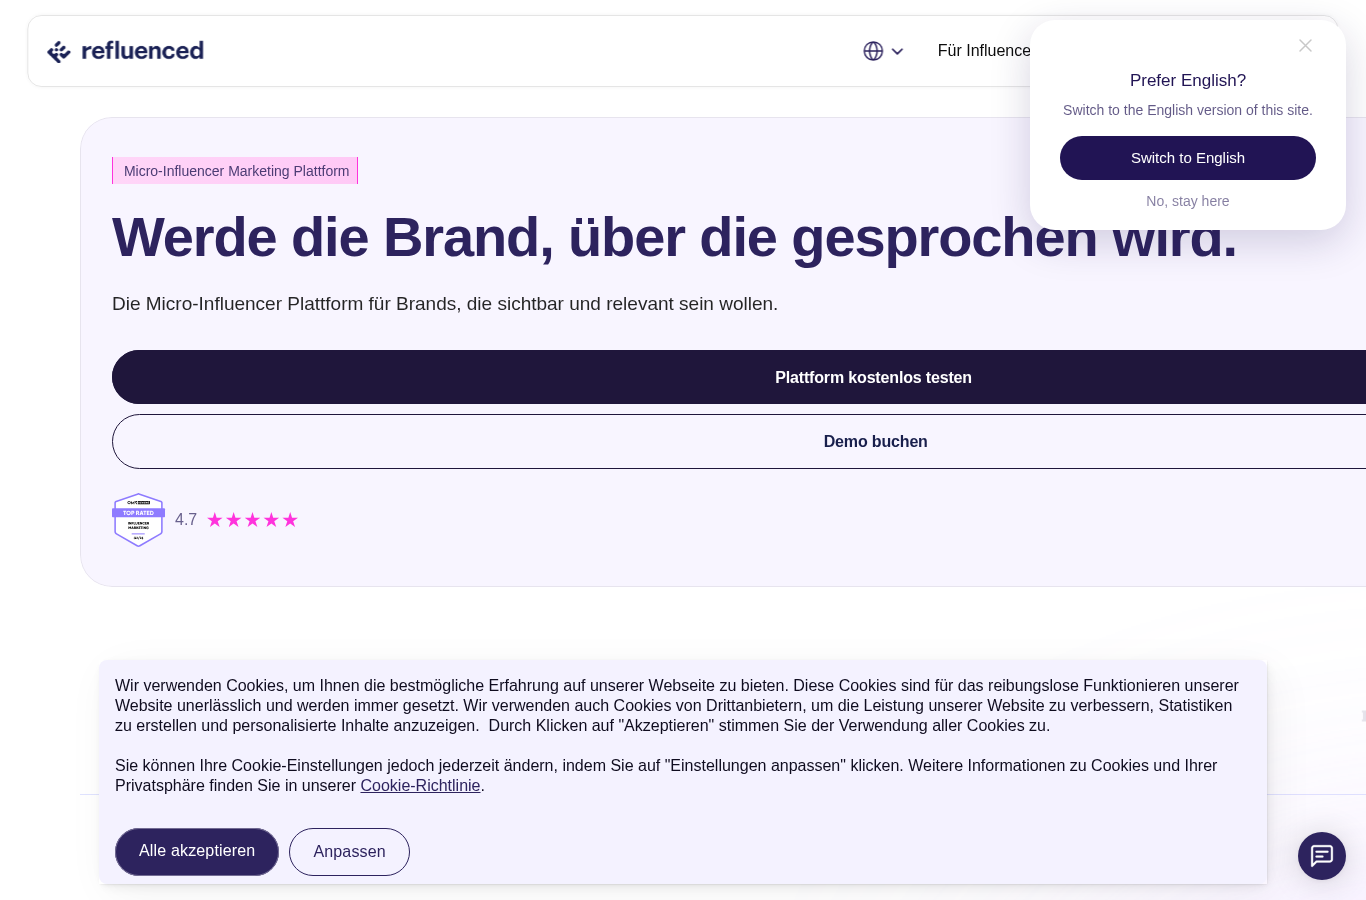1366x900 pixels.
Task: Open the Für Influencer menu item
Action: coord(984,51)
